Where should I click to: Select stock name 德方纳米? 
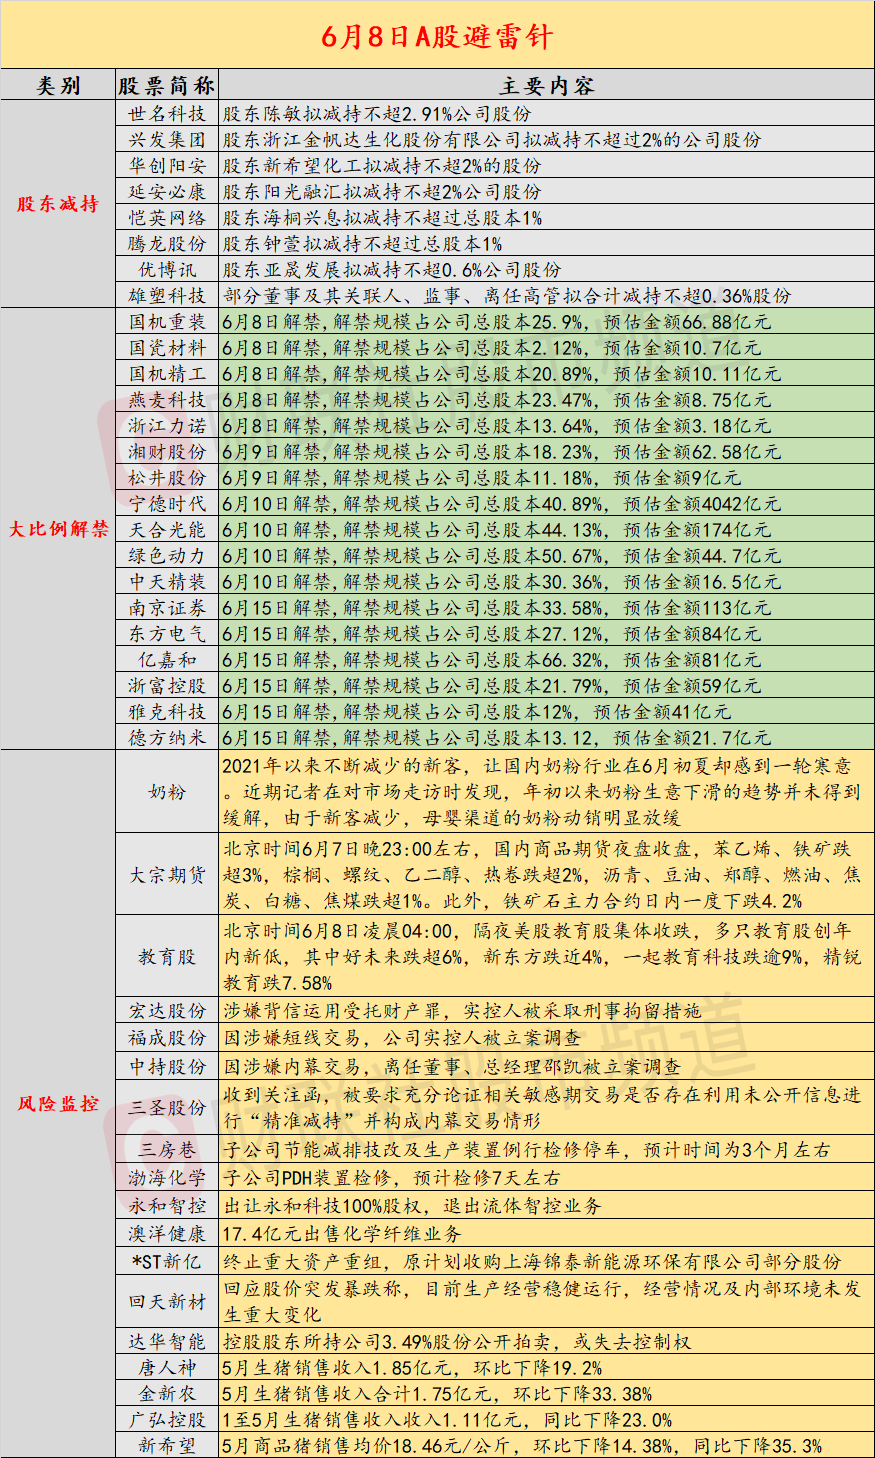[167, 738]
